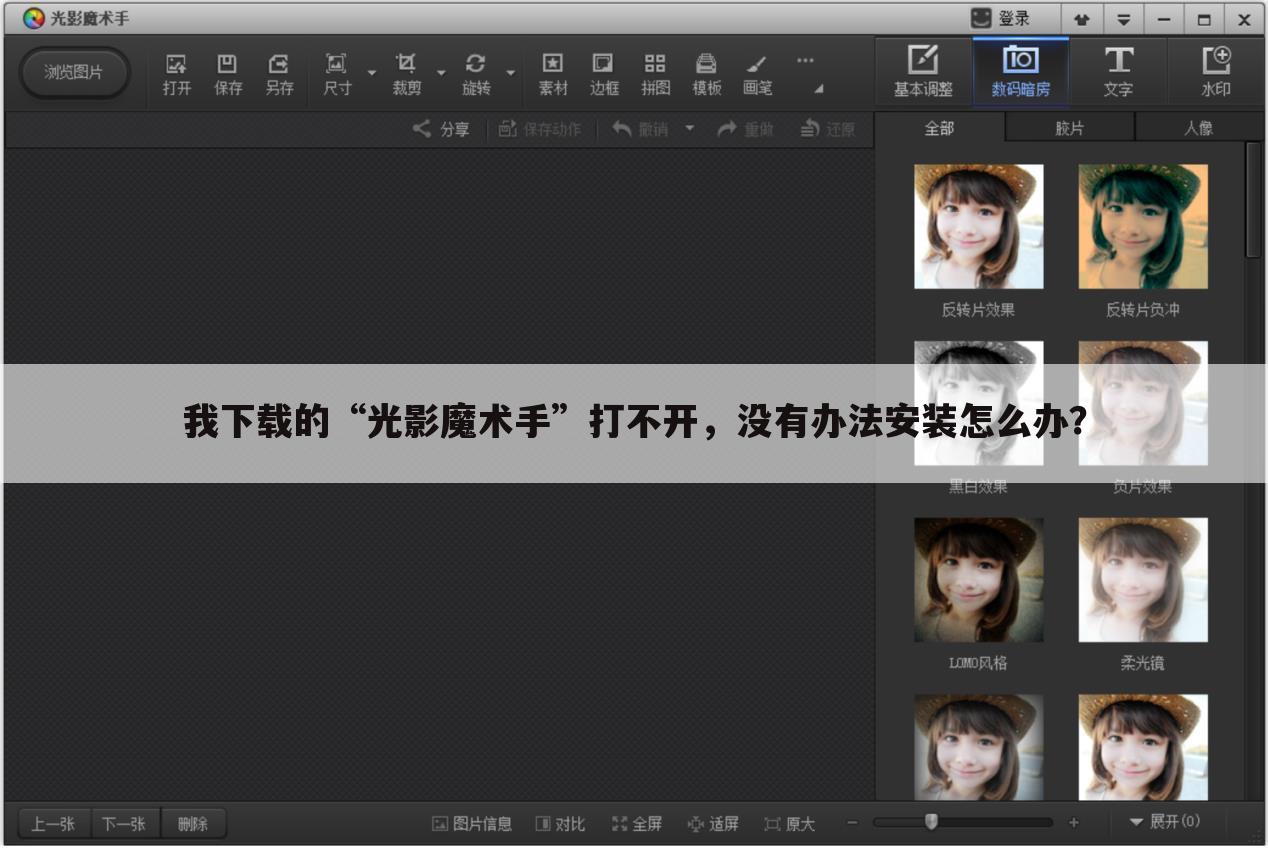Zoom in with the plus button
This screenshot has height=848, width=1268.
[x=1074, y=823]
